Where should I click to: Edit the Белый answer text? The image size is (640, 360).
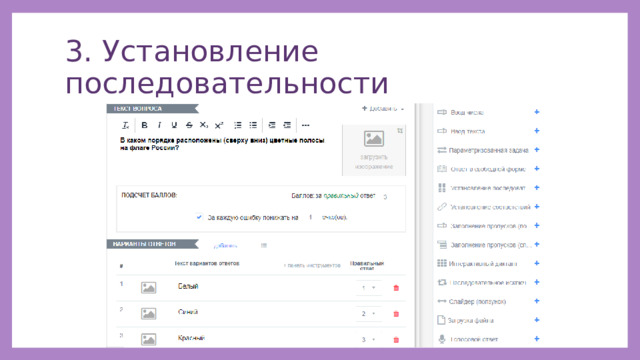click(x=188, y=286)
